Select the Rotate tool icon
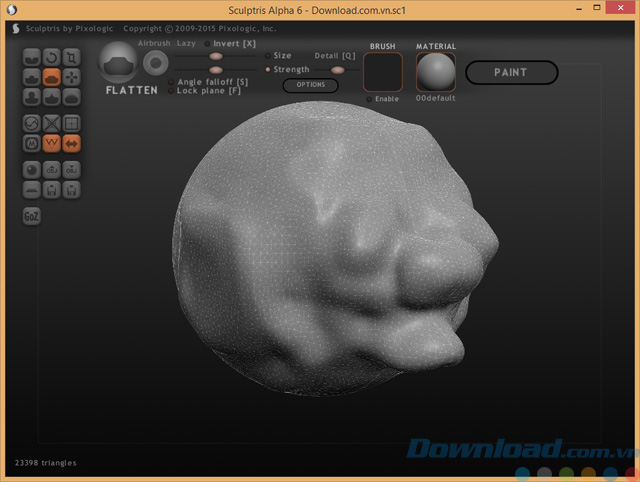Screen dimensions: 640x482 pyautogui.click(x=51, y=57)
